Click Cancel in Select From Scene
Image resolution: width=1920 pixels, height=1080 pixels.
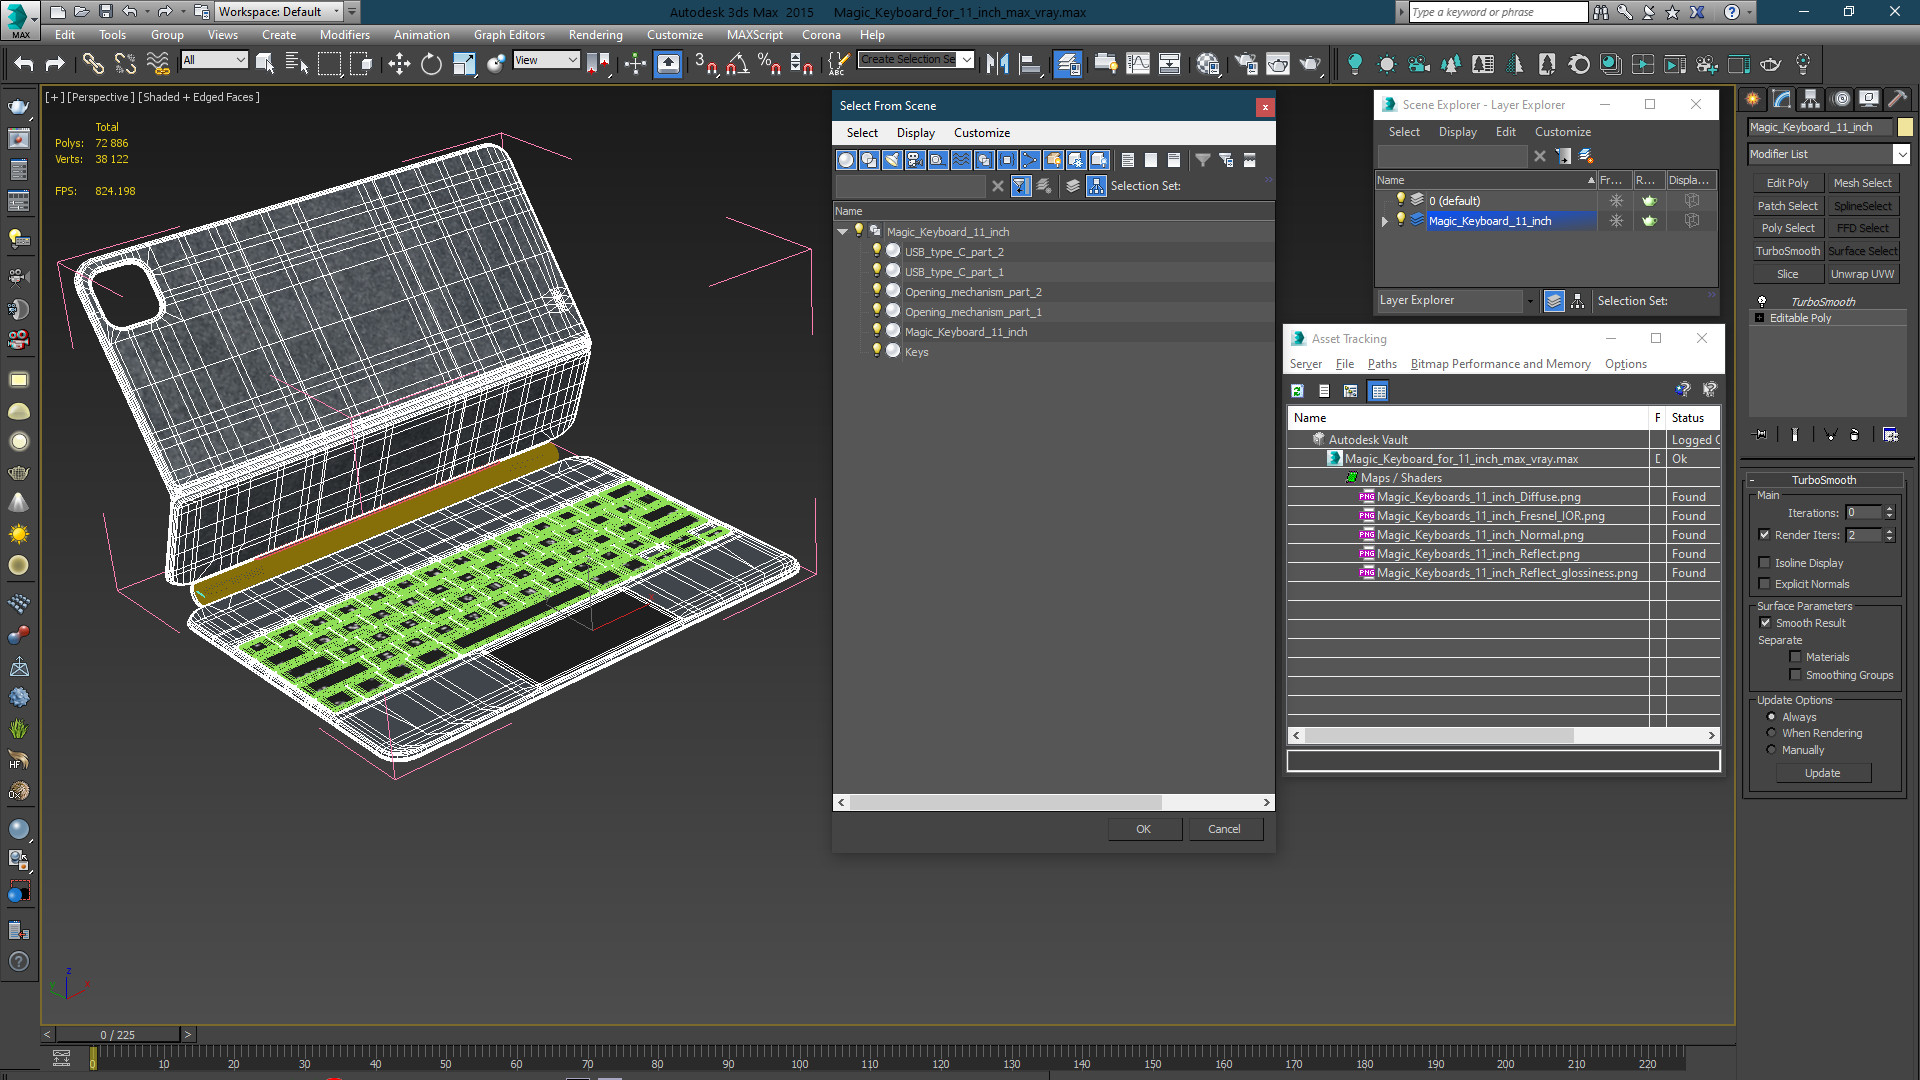pos(1224,829)
